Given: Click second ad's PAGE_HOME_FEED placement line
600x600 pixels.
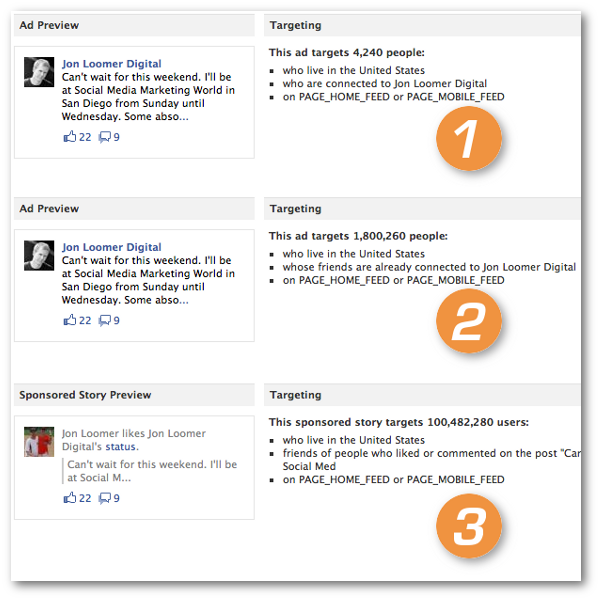Looking at the screenshot, I should 393,280.
